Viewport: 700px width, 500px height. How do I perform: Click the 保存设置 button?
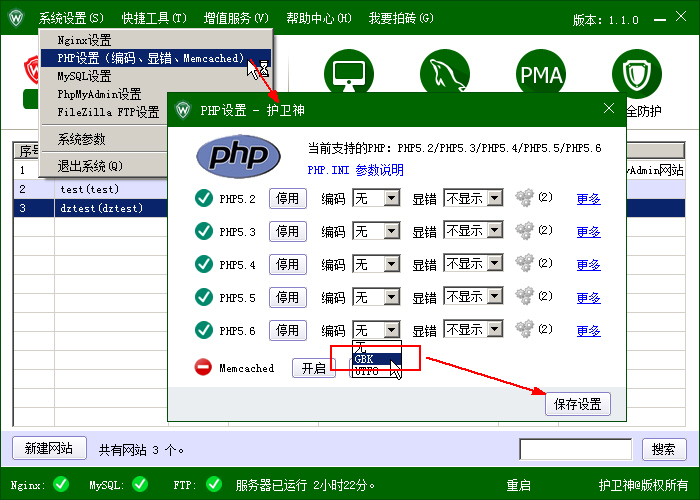point(578,404)
